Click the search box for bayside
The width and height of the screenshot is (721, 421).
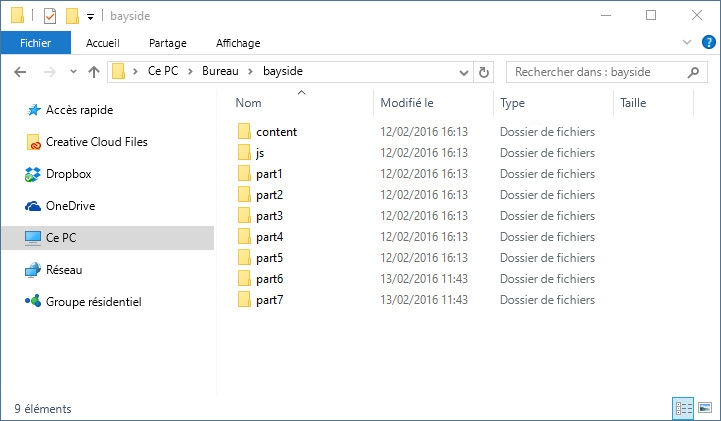(x=596, y=72)
